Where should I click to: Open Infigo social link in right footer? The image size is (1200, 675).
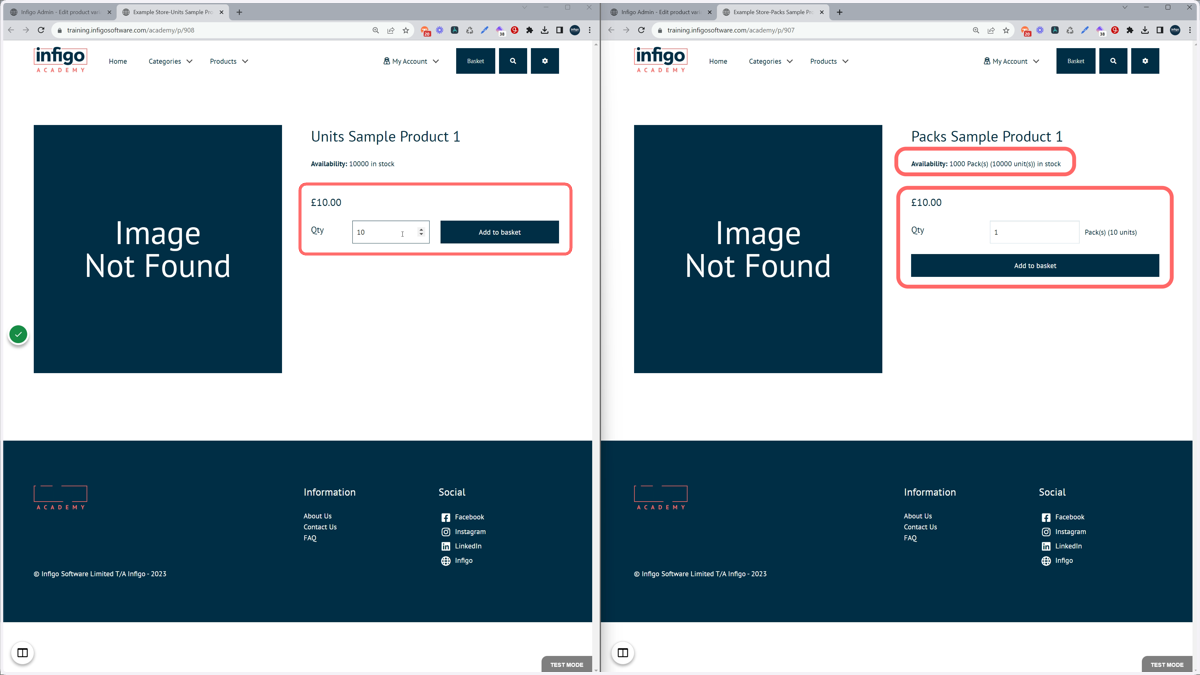(x=1064, y=561)
